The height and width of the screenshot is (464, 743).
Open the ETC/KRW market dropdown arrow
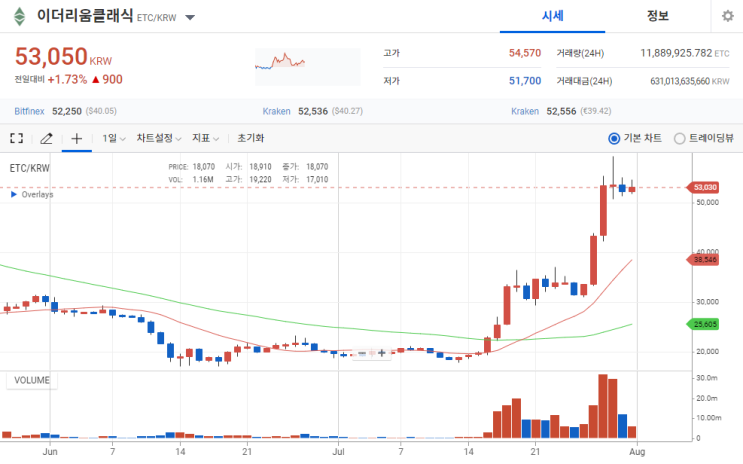(190, 18)
